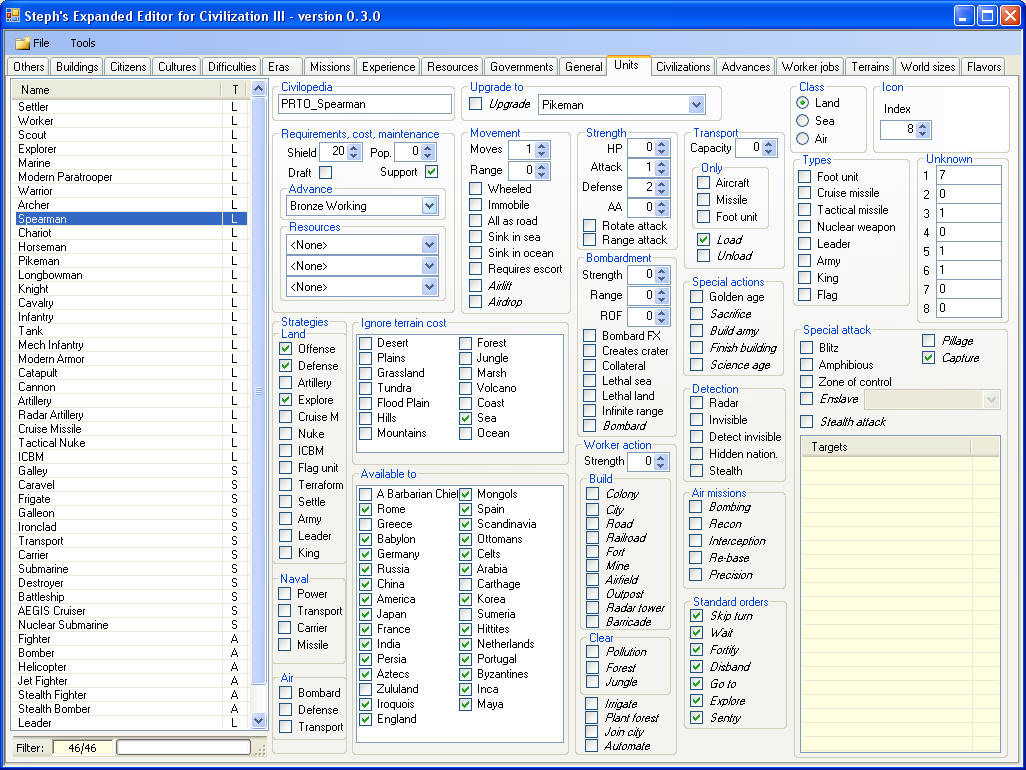Toggle the Support checkbox
This screenshot has width=1026, height=770.
click(431, 172)
